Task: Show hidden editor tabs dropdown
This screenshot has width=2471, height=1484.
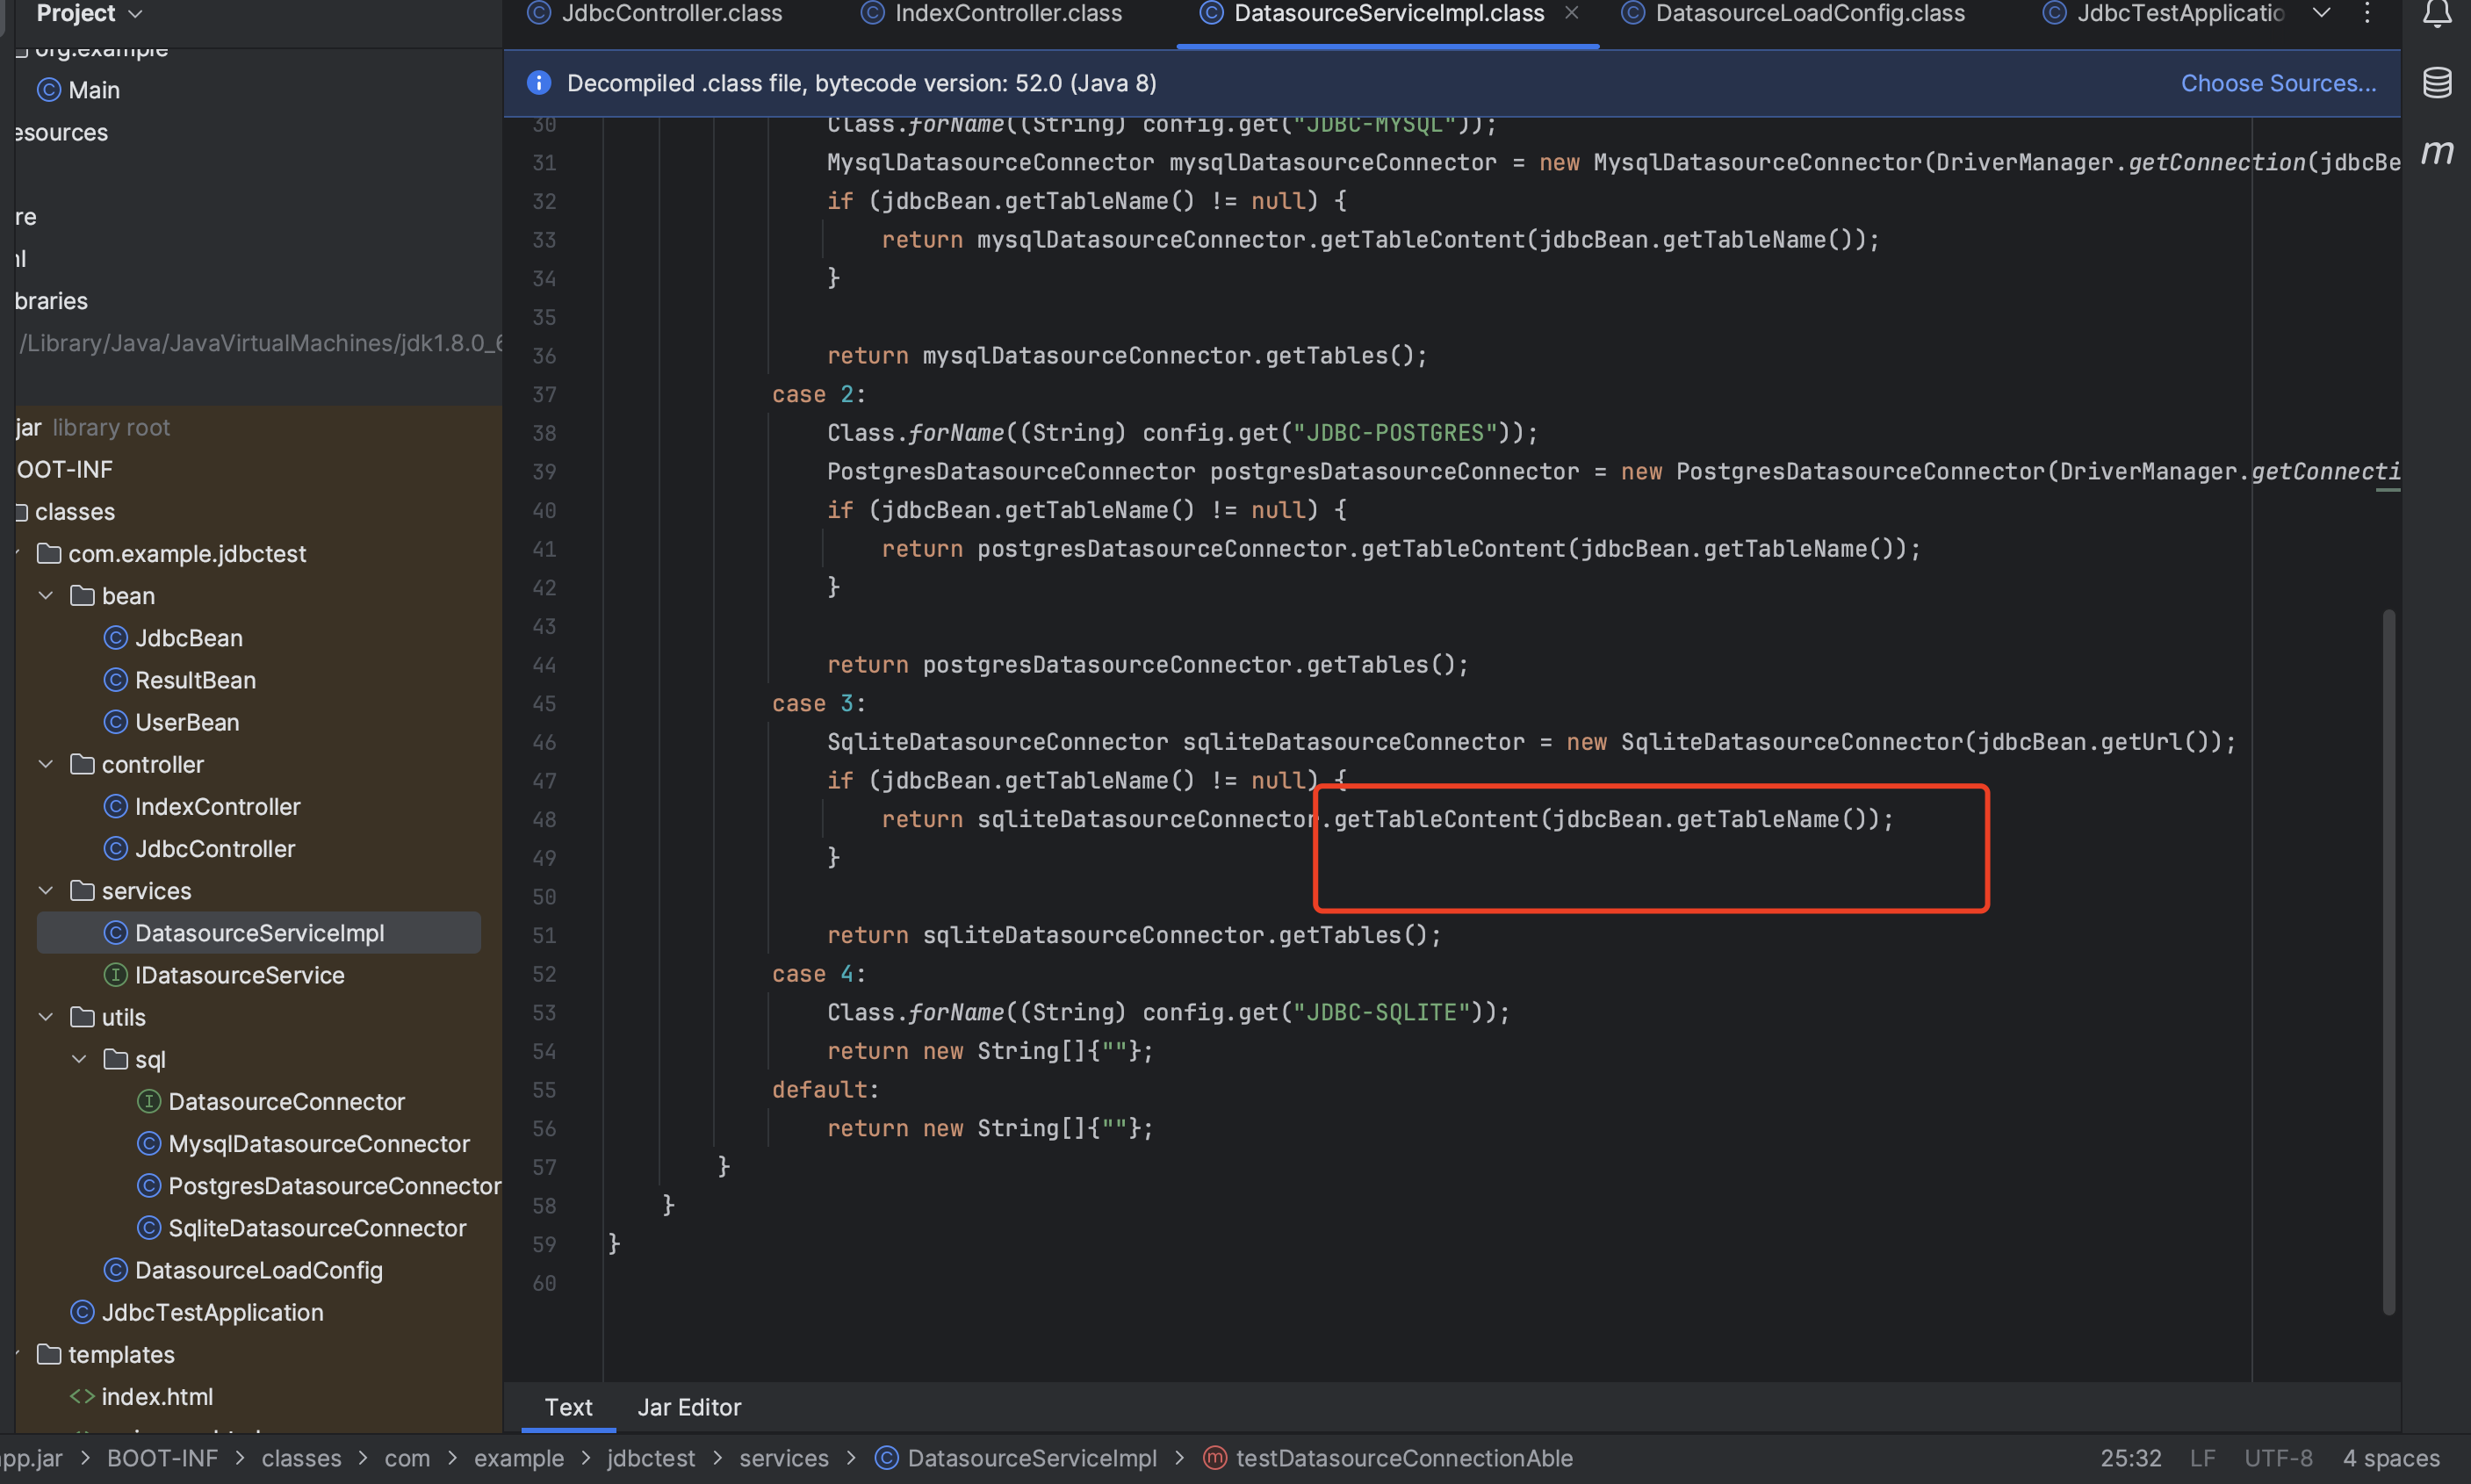Action: pos(2322,13)
